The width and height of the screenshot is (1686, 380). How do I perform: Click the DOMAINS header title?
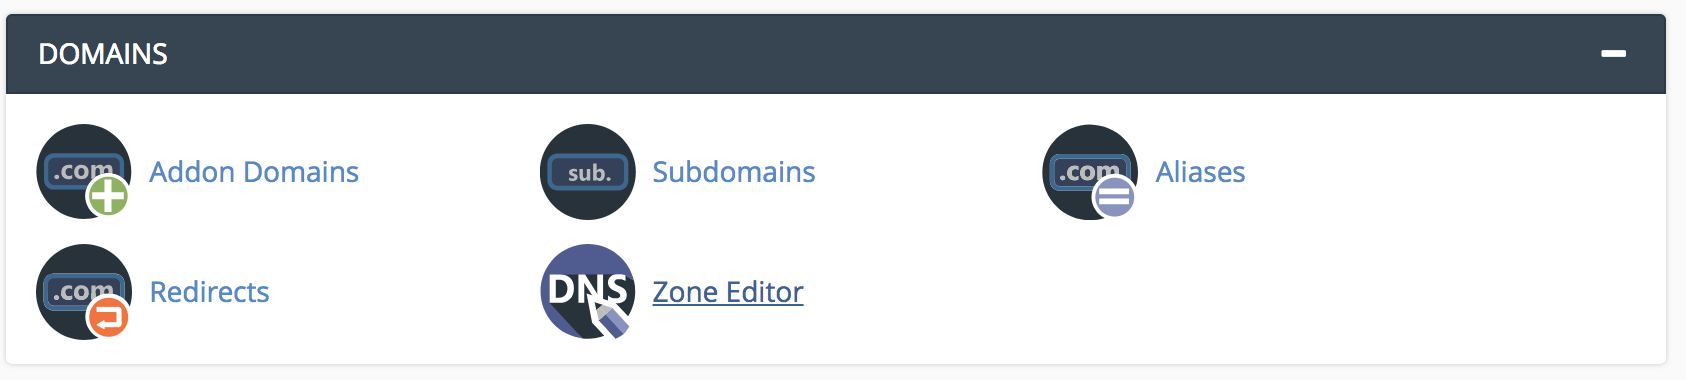click(x=103, y=54)
